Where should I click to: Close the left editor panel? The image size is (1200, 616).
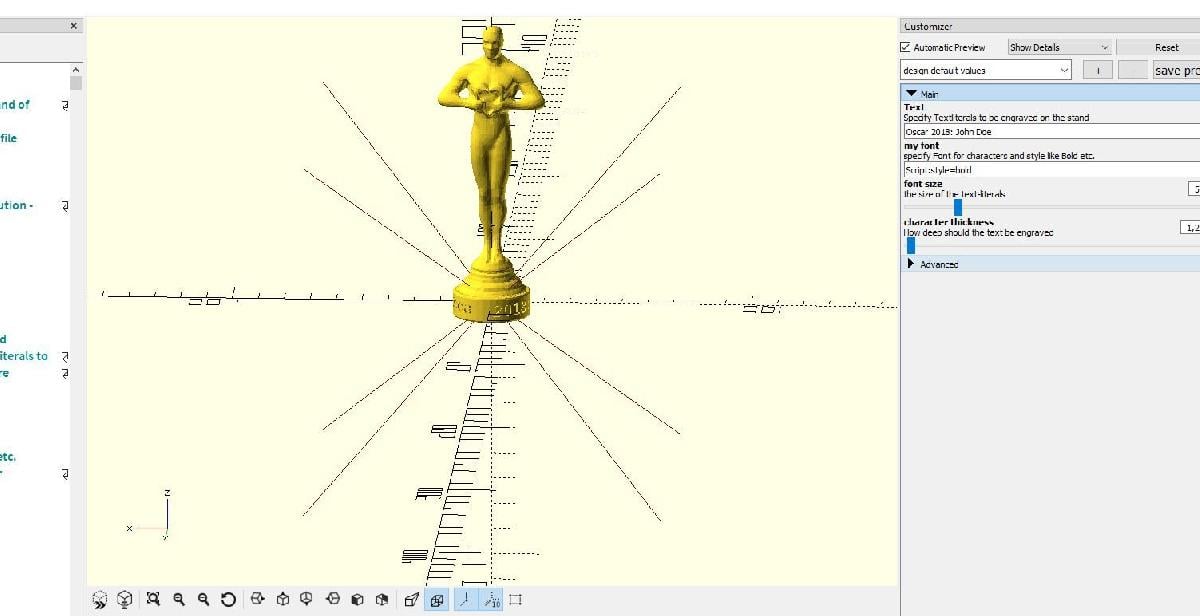[x=74, y=26]
